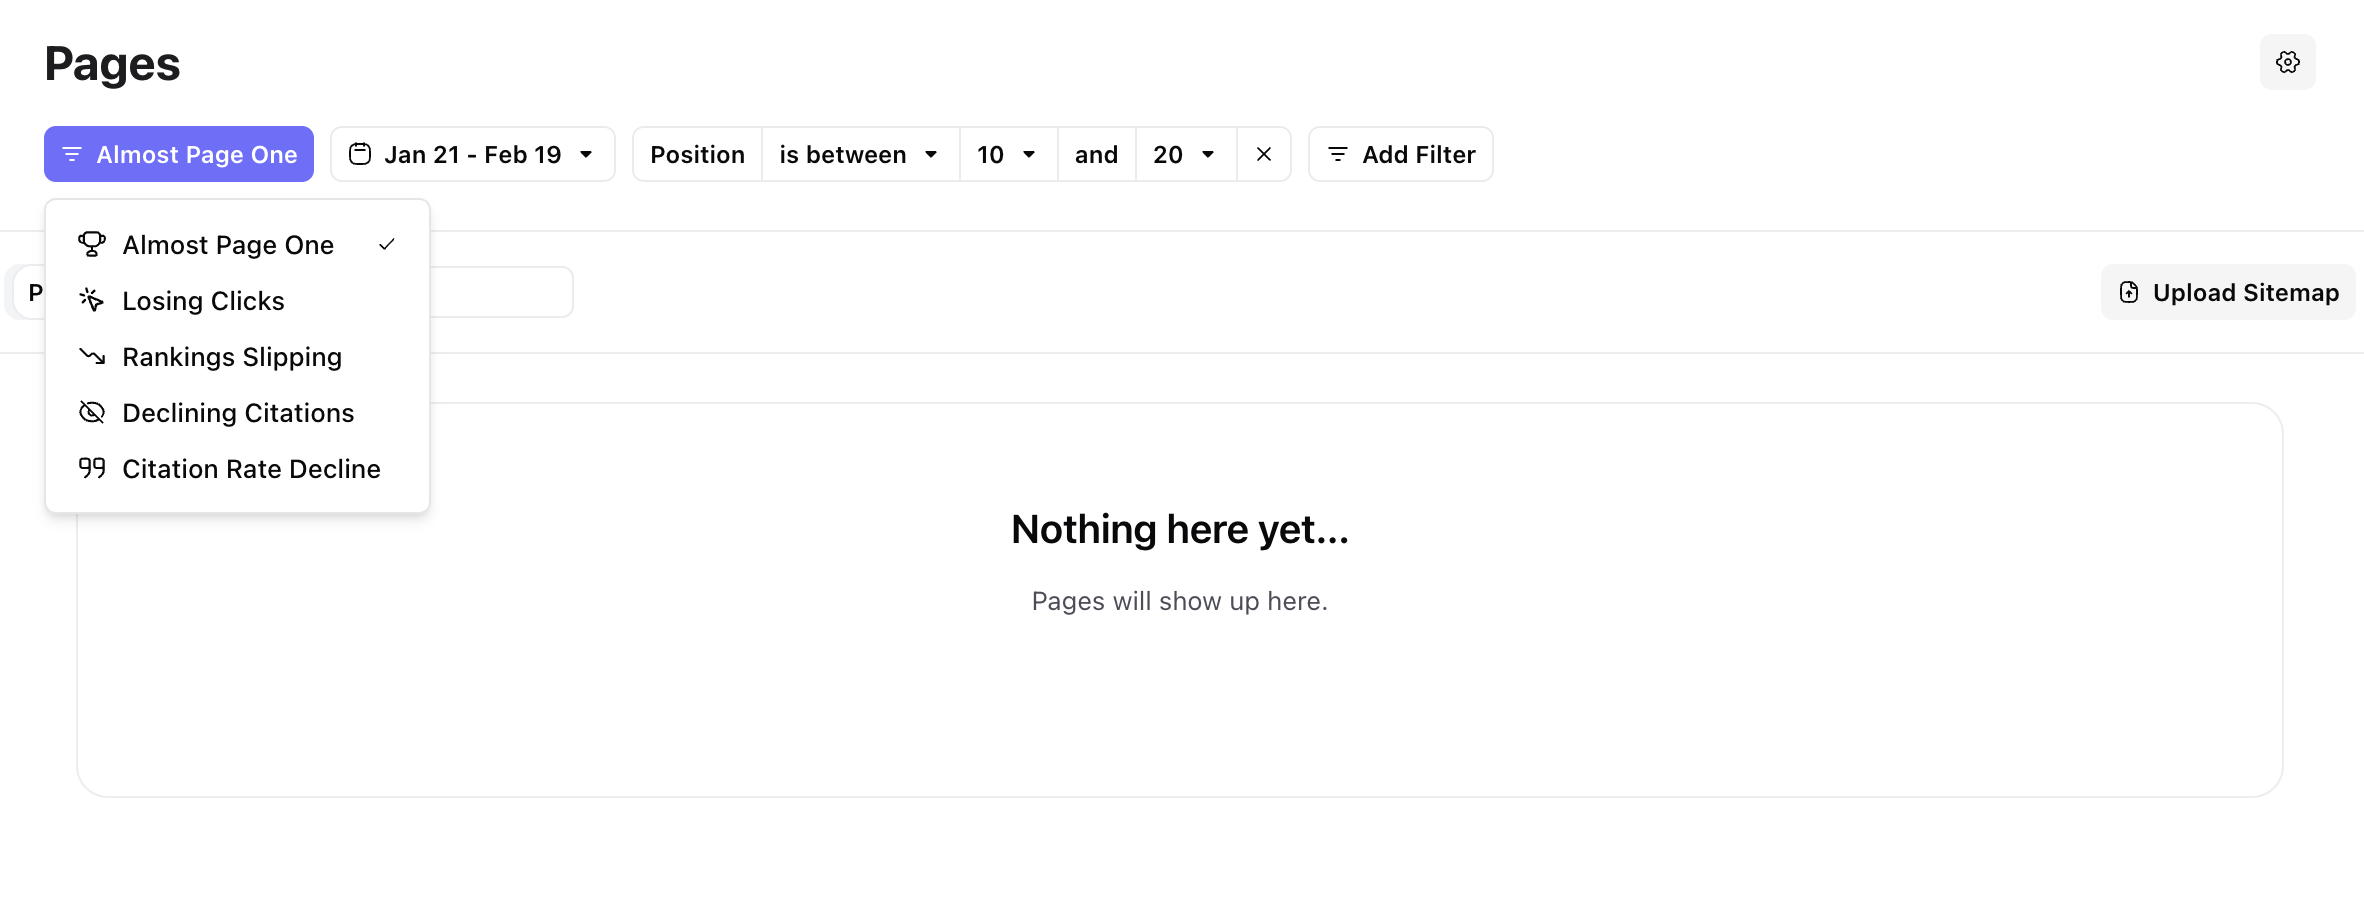Click the filter icon inside Add Filter

(1337, 153)
